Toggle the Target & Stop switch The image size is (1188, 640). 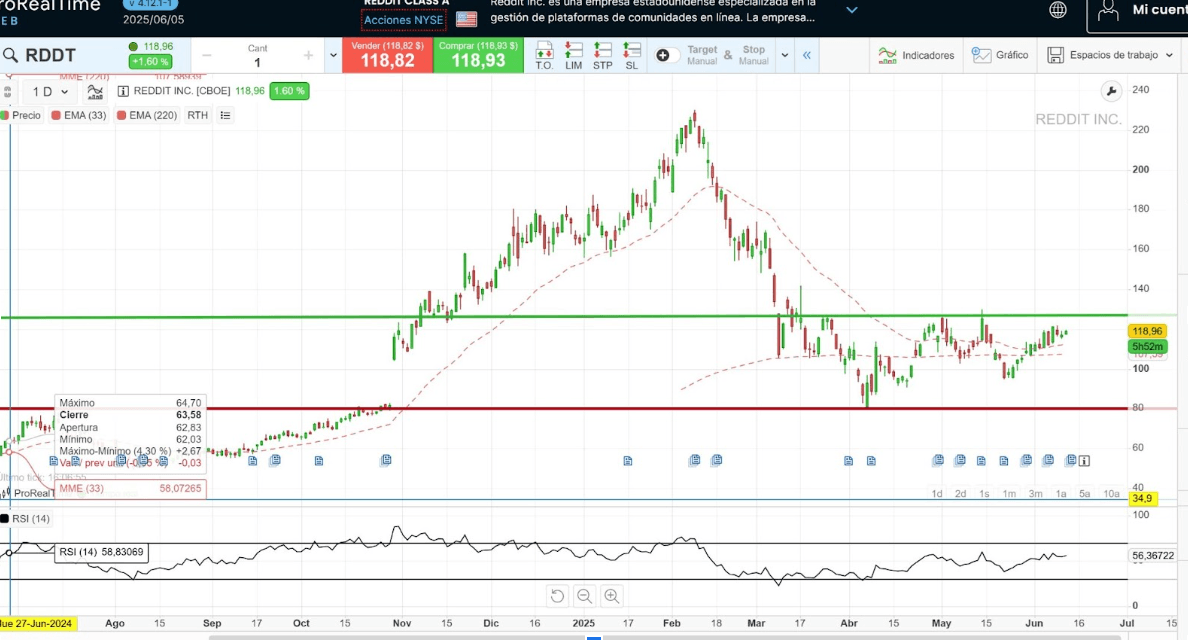tap(667, 55)
